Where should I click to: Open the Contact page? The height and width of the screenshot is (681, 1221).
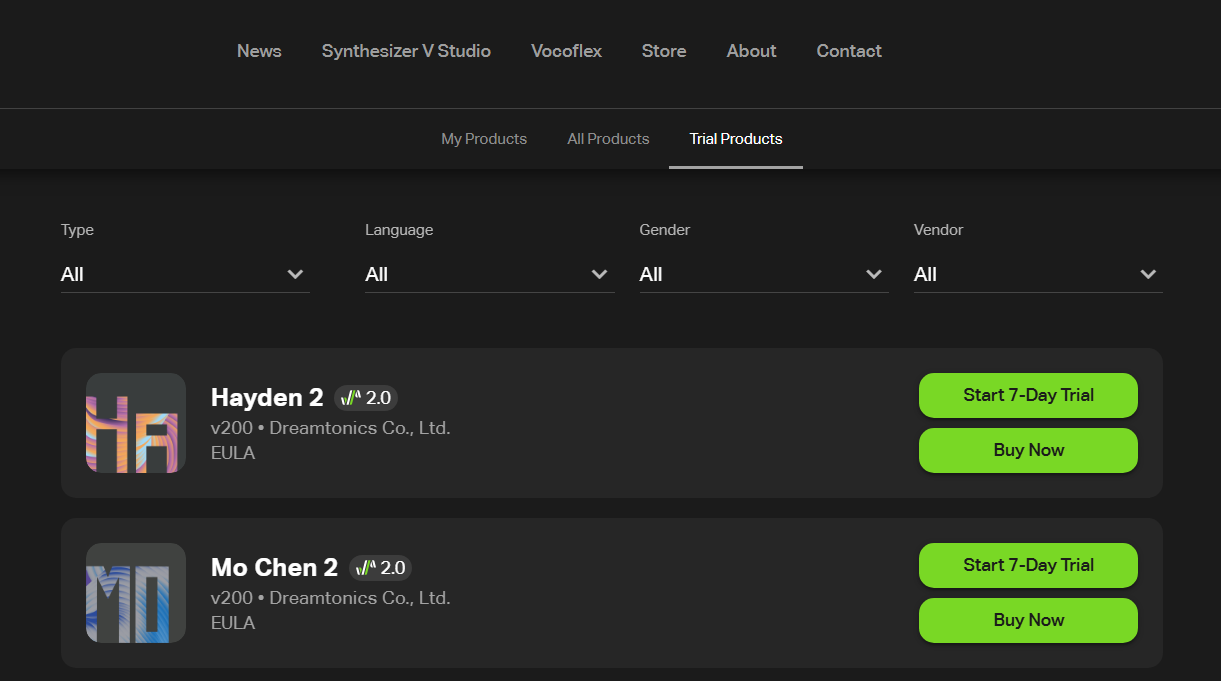(x=849, y=51)
